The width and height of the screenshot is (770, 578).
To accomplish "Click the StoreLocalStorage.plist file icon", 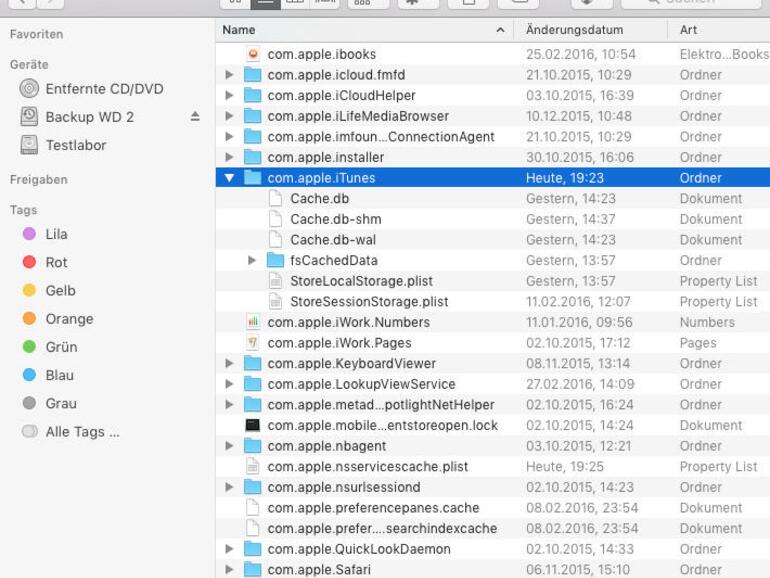I will (x=275, y=281).
